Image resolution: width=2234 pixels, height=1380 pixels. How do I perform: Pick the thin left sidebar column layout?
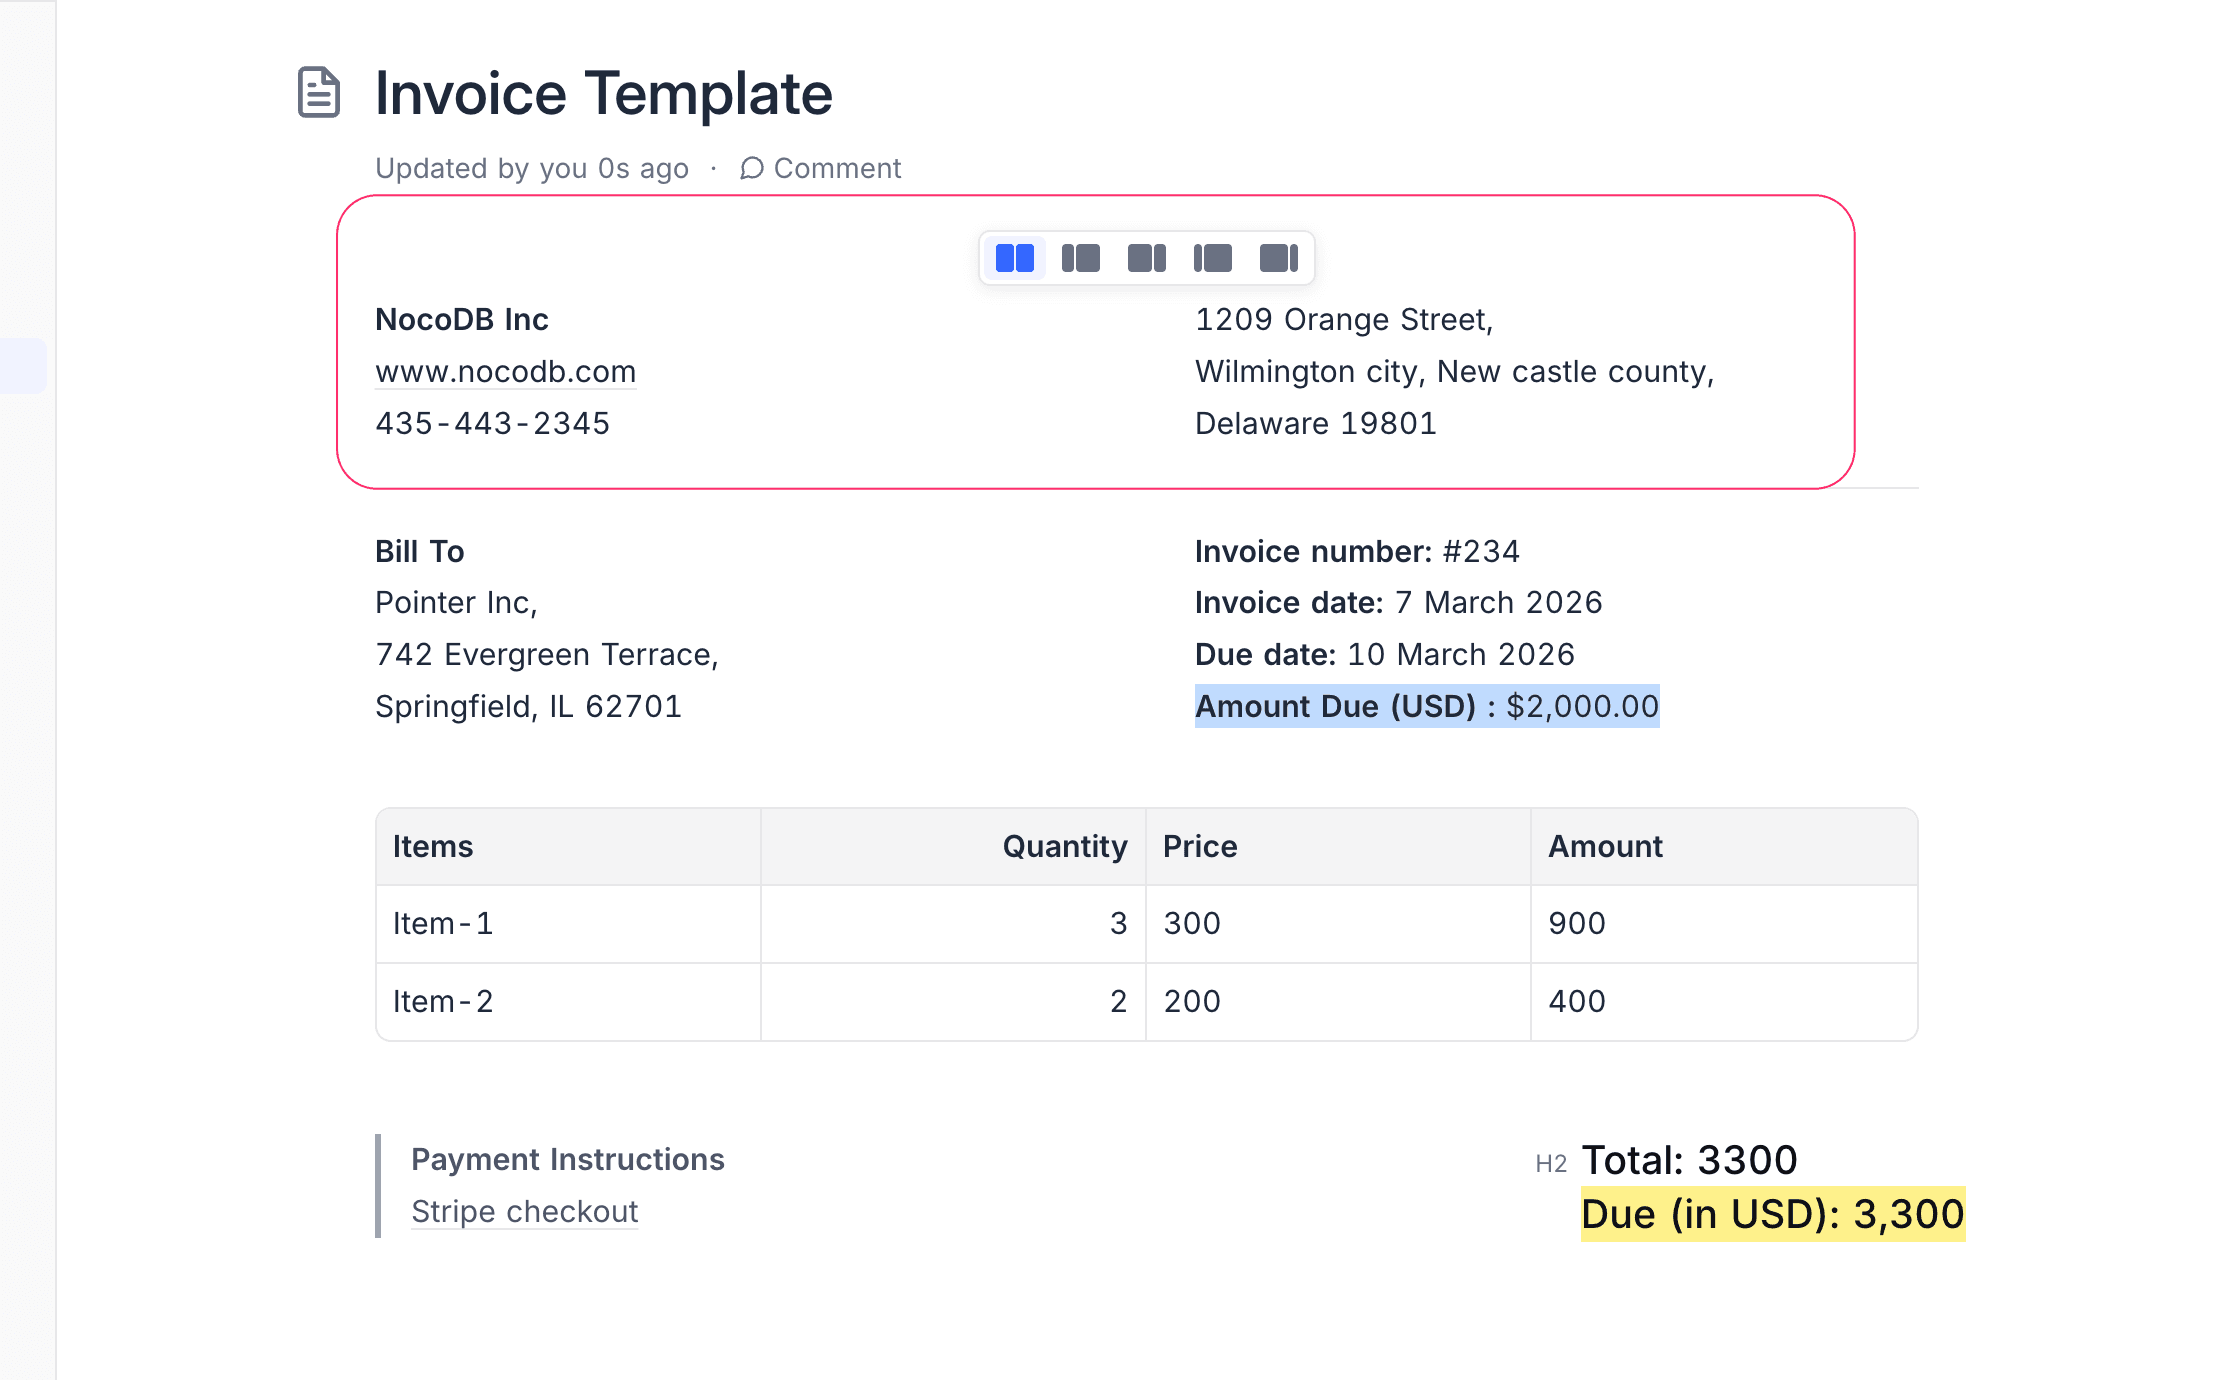tap(1212, 258)
